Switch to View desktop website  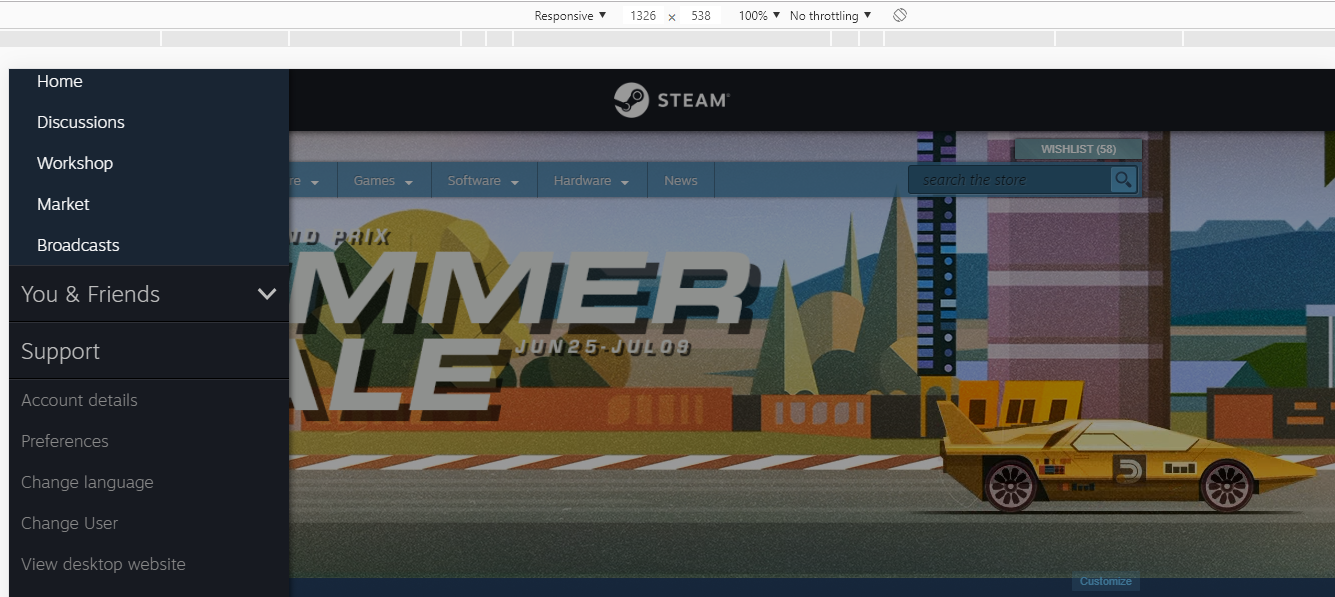click(103, 564)
